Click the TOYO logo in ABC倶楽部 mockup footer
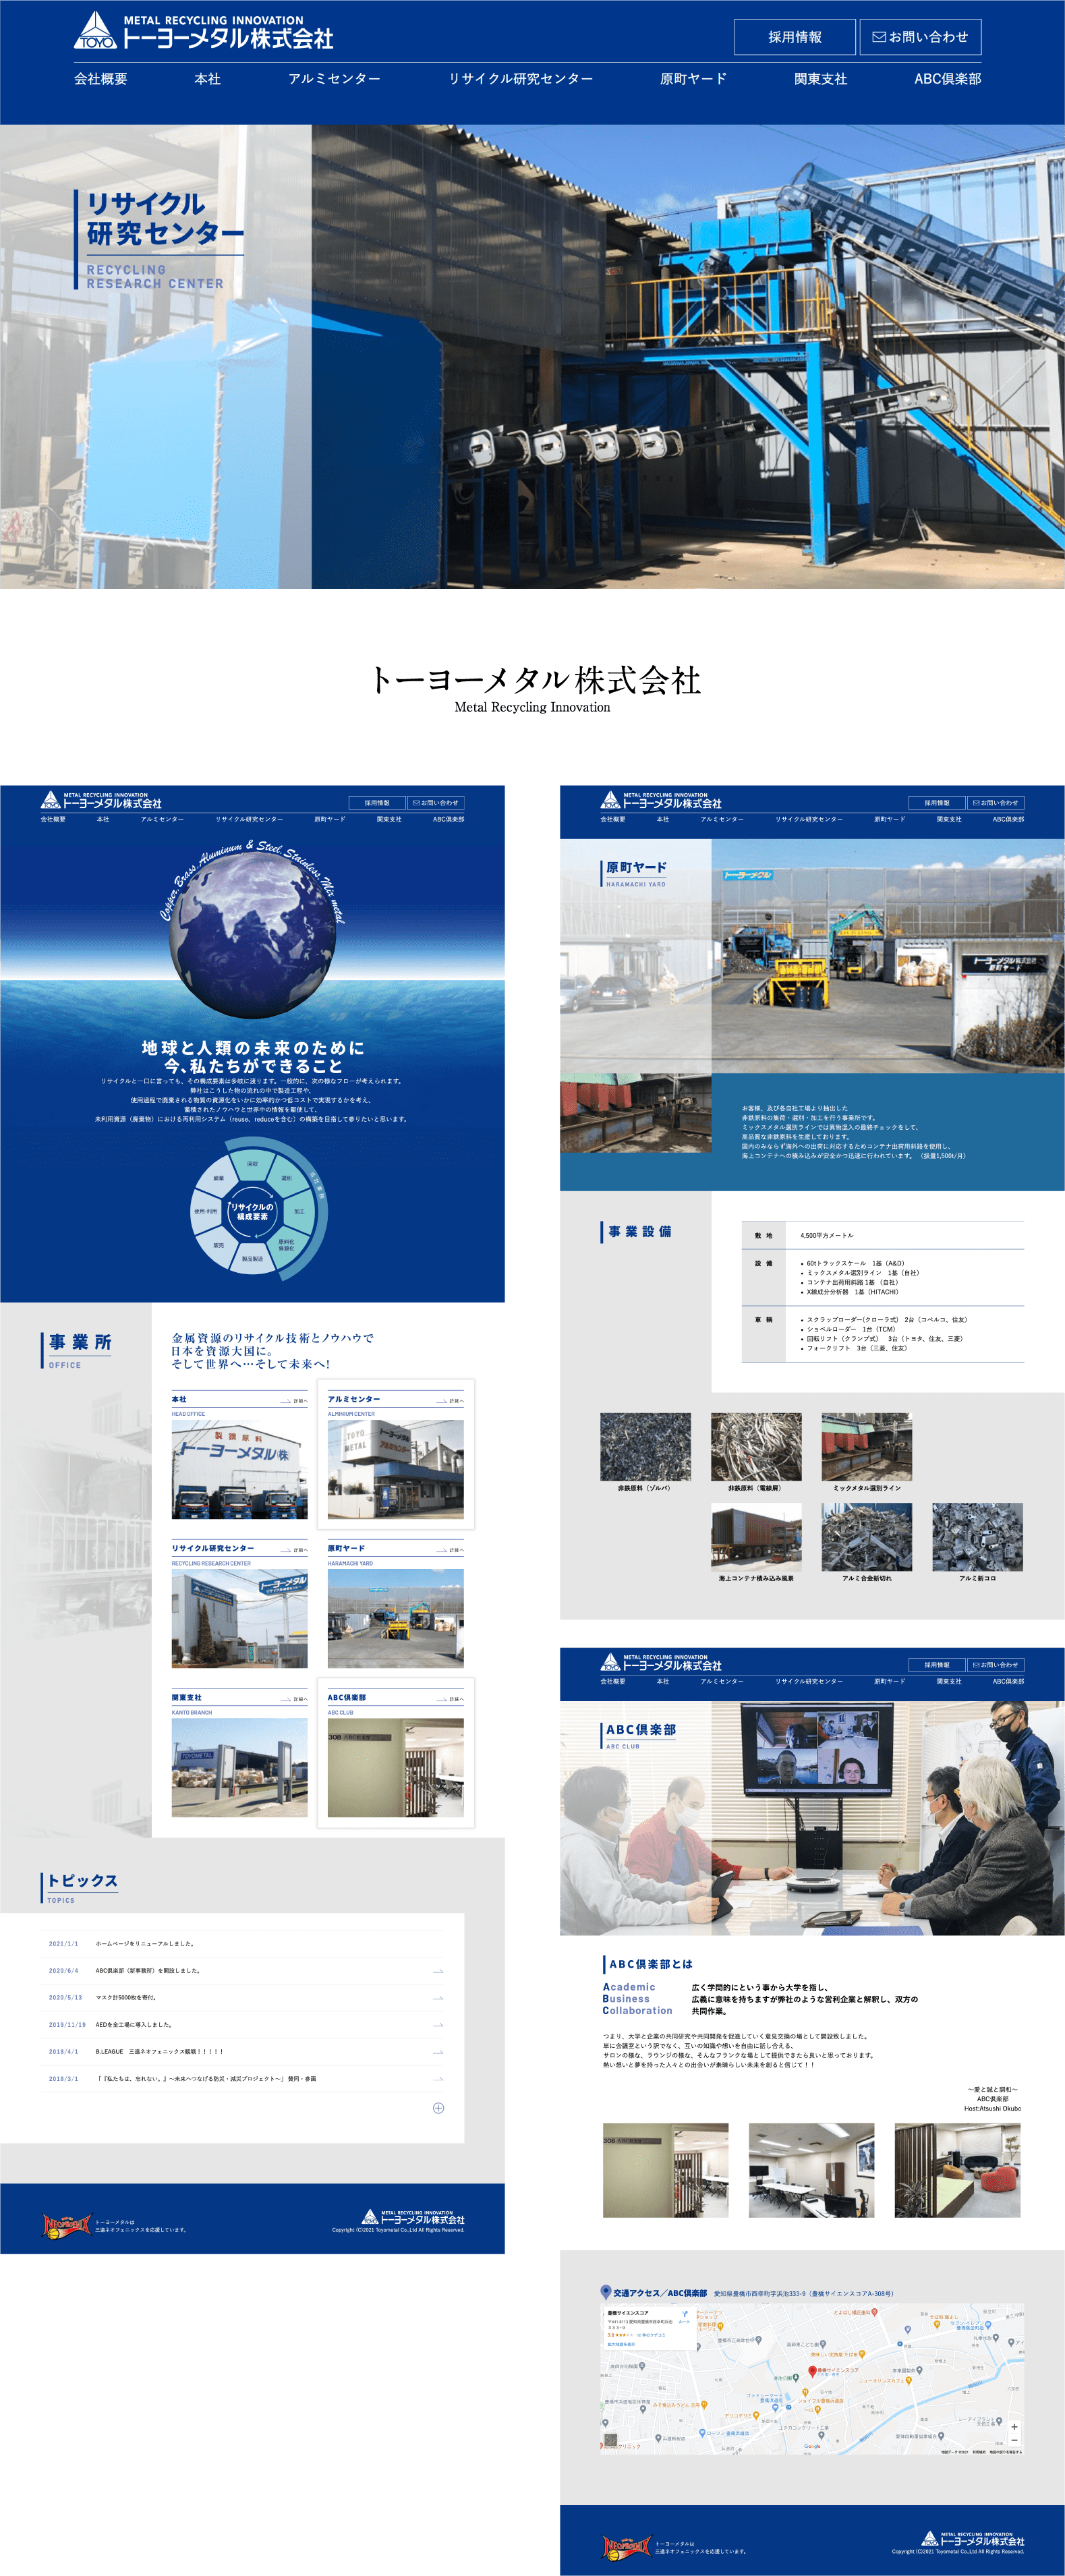The image size is (1065, 2576). coord(972,2539)
